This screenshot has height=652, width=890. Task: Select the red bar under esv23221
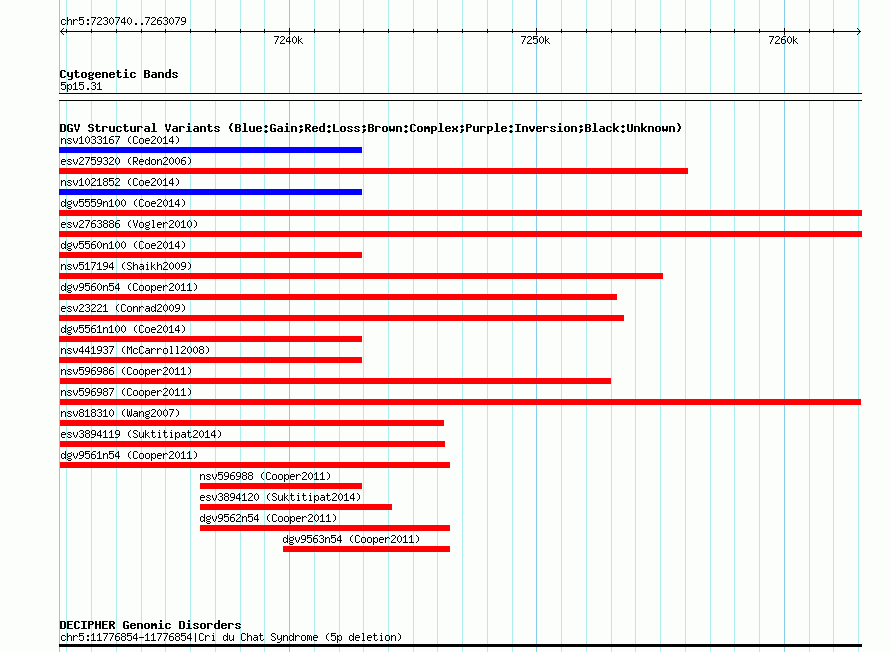(342, 318)
